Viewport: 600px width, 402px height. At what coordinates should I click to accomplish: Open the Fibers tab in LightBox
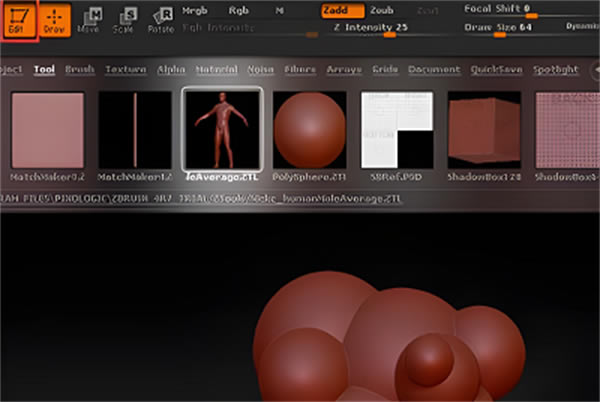click(300, 70)
